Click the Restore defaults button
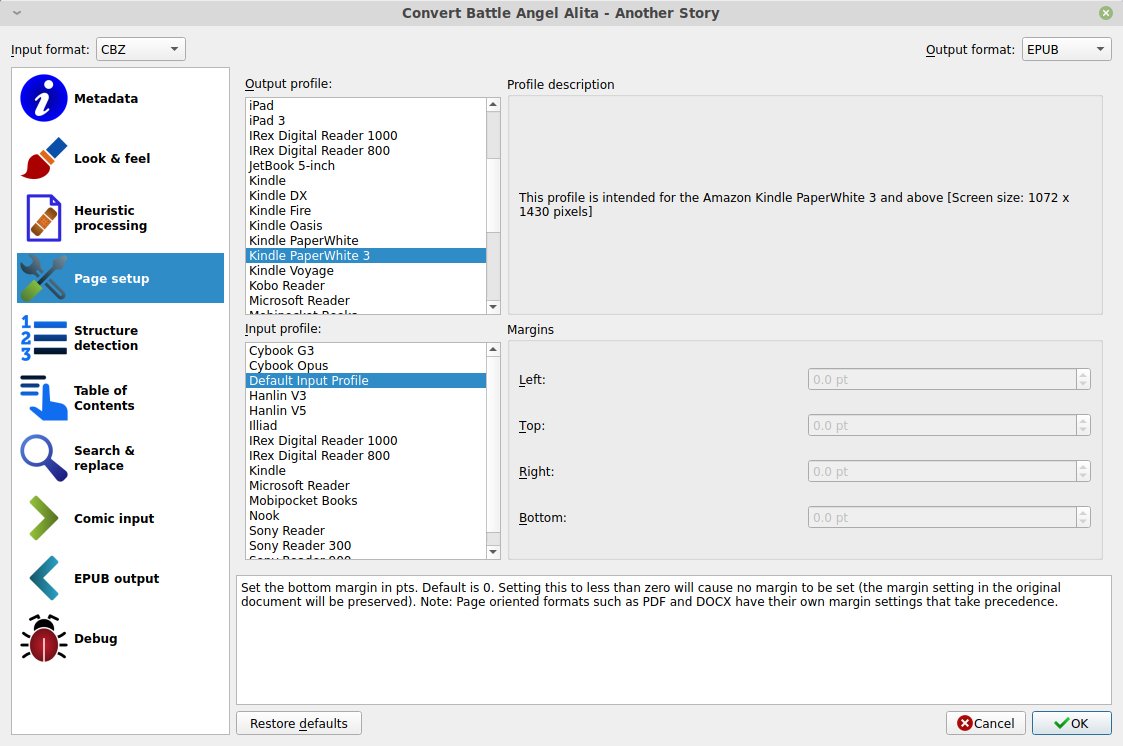 pyautogui.click(x=299, y=723)
